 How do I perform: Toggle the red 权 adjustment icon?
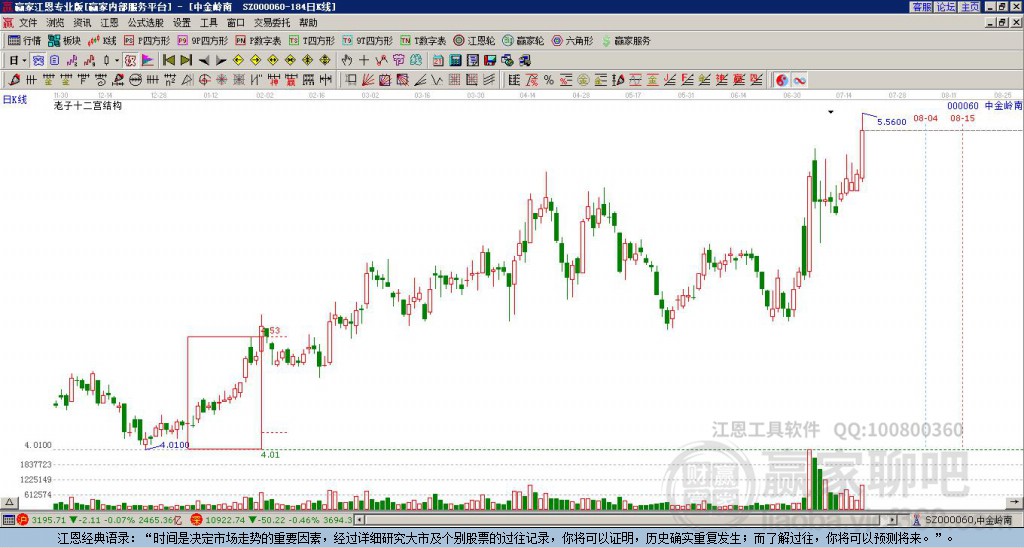click(x=130, y=61)
